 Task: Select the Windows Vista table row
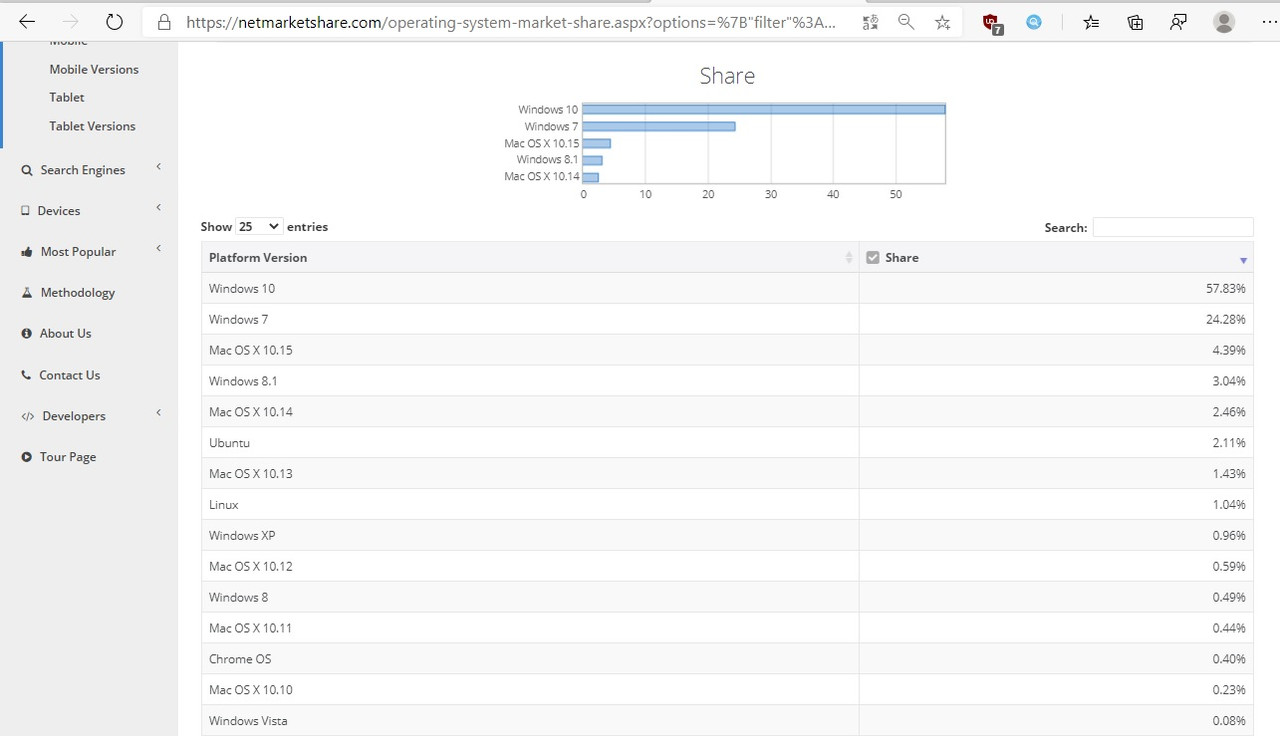(x=727, y=721)
